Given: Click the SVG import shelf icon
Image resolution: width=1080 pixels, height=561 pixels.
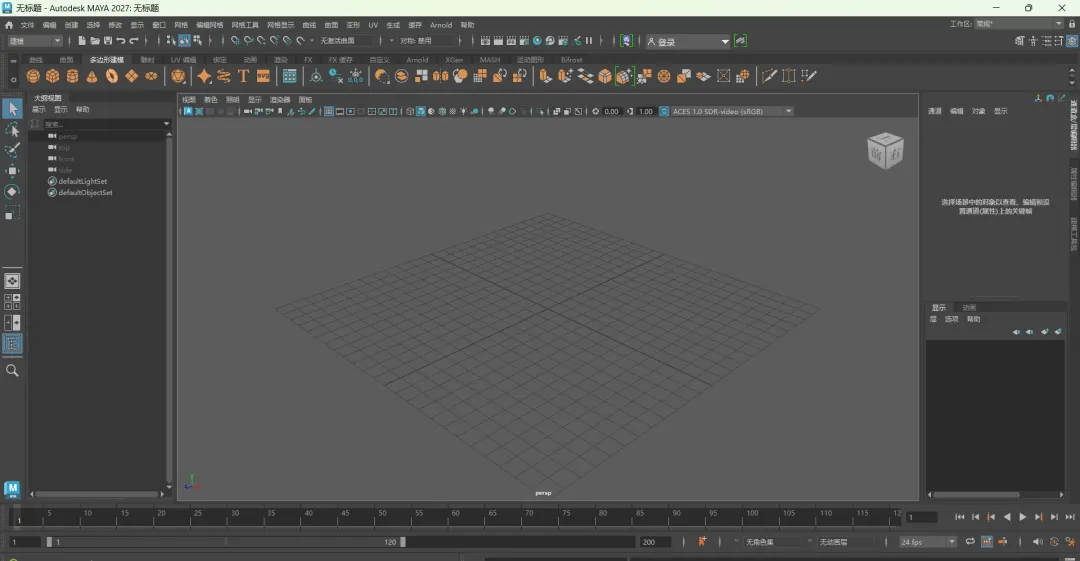Looking at the screenshot, I should click(x=263, y=76).
